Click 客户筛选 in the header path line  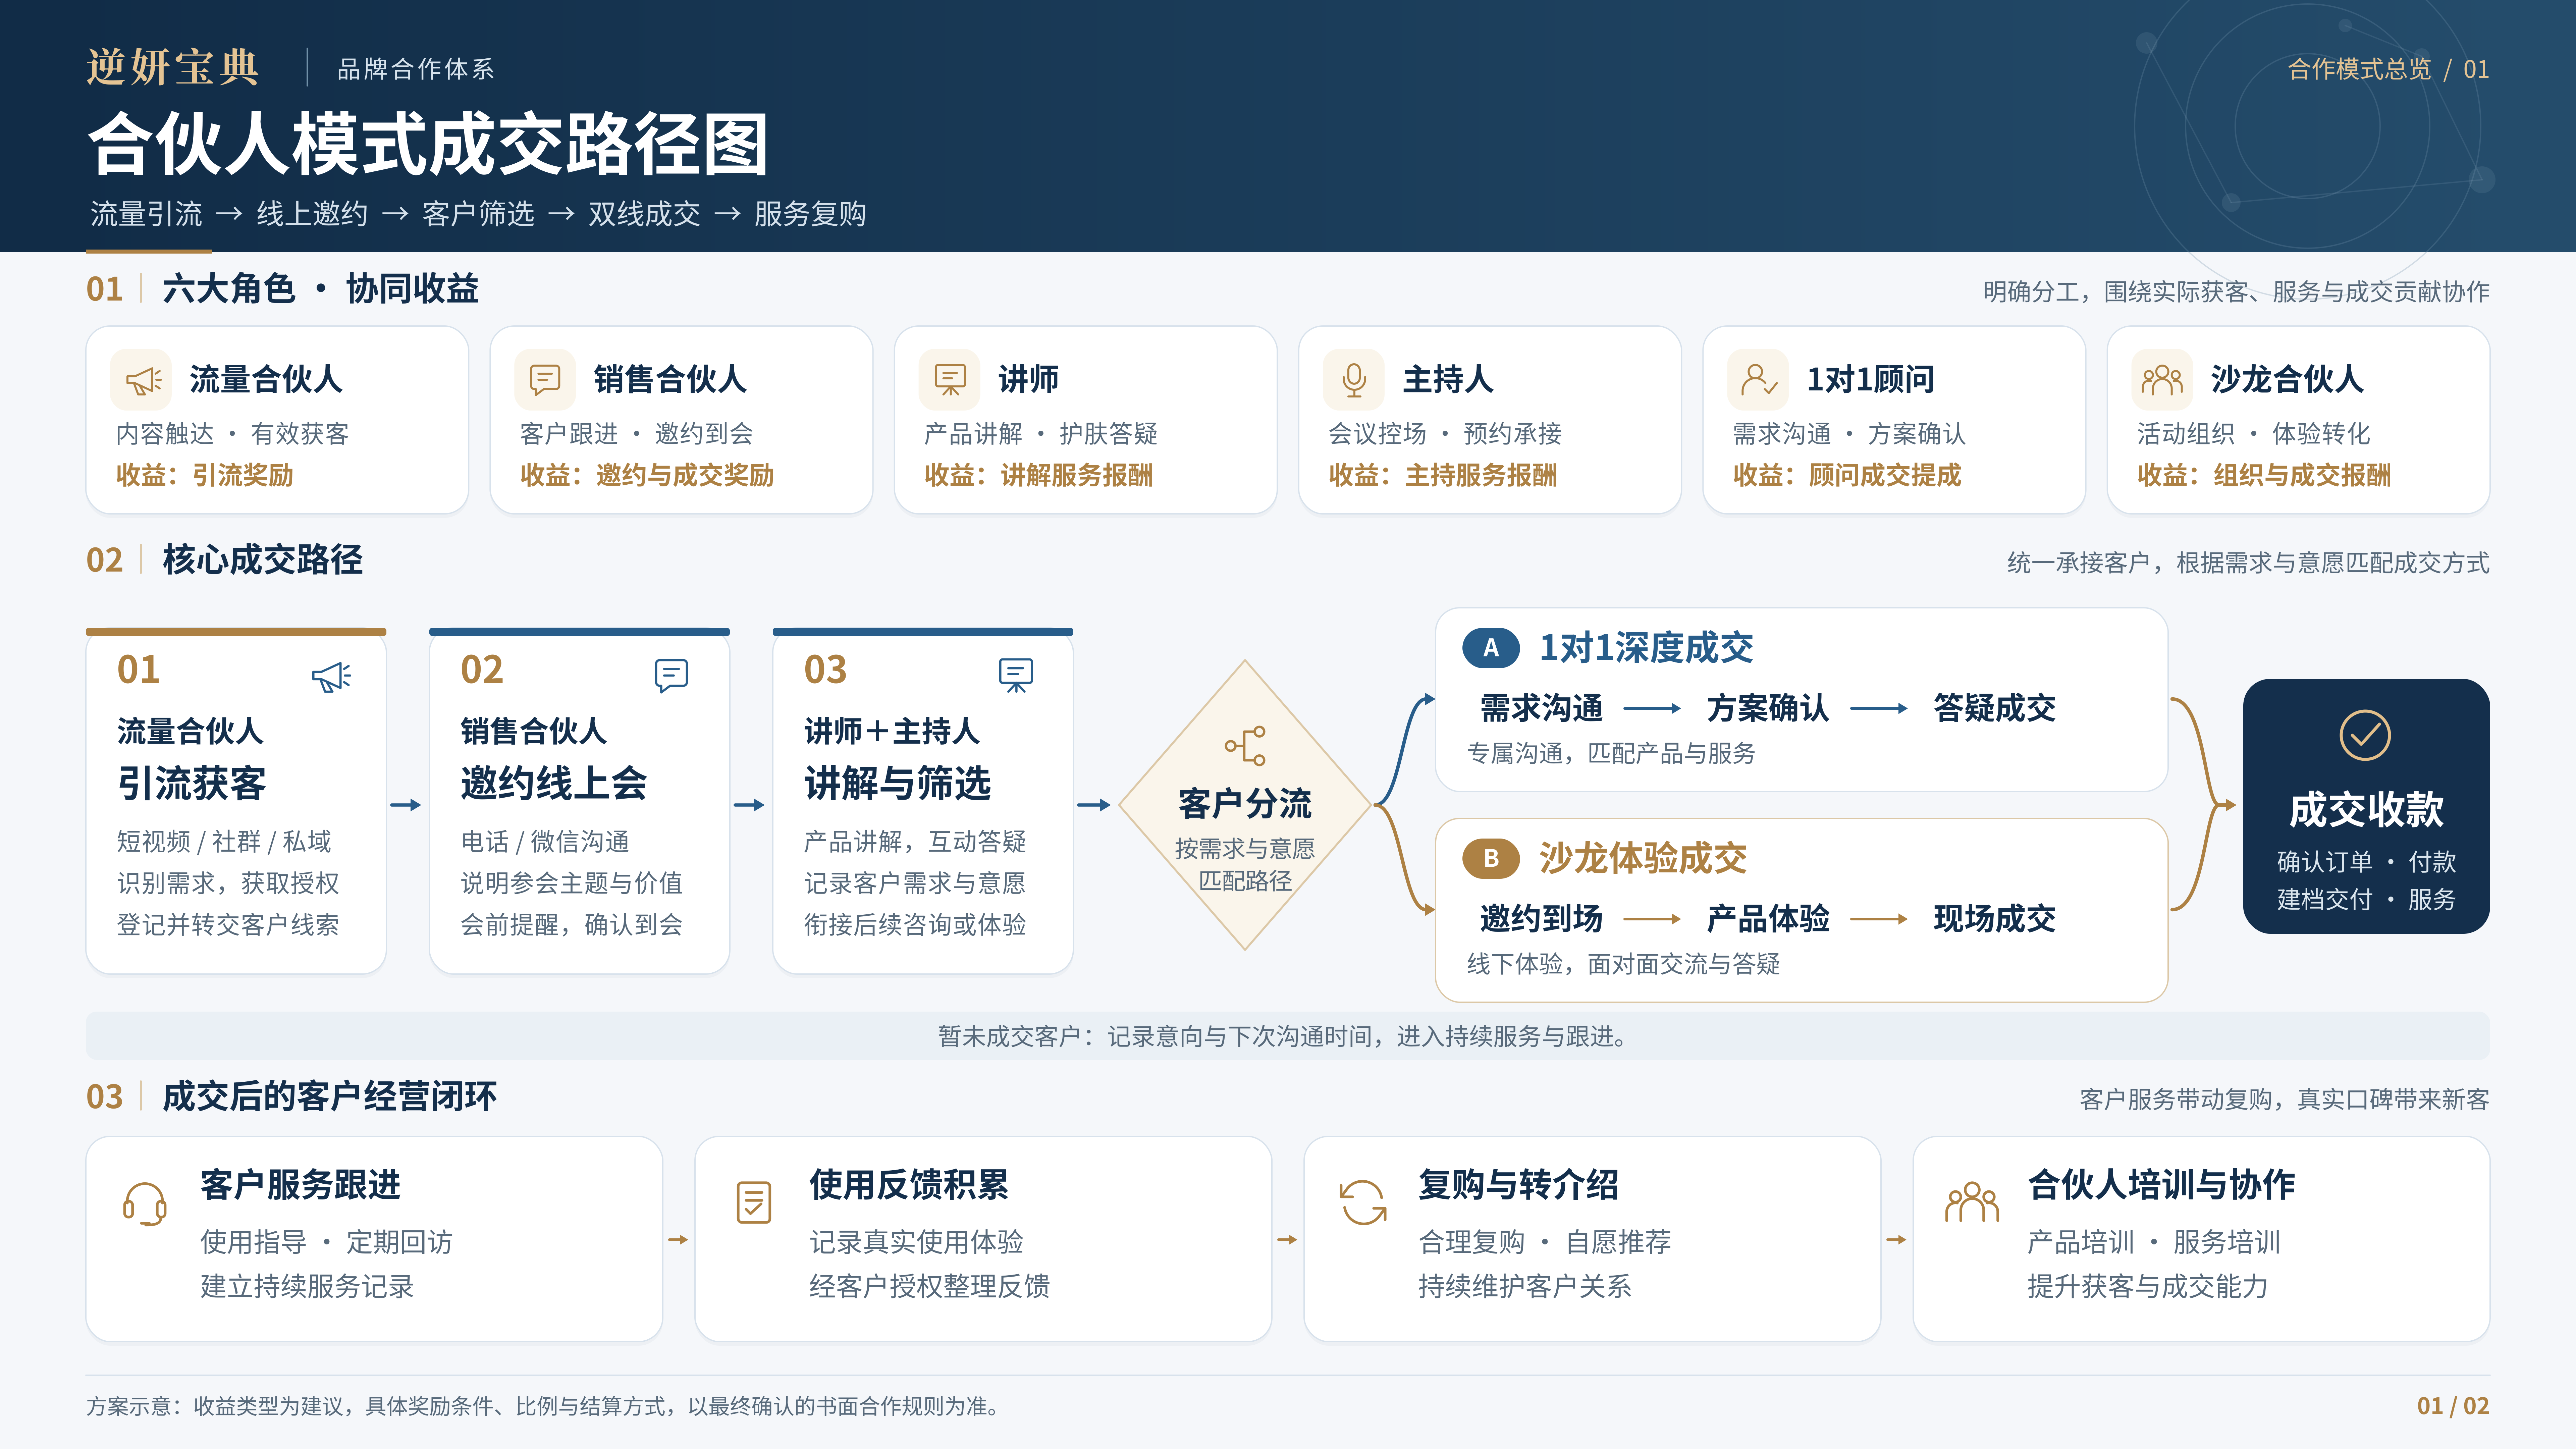tap(478, 214)
